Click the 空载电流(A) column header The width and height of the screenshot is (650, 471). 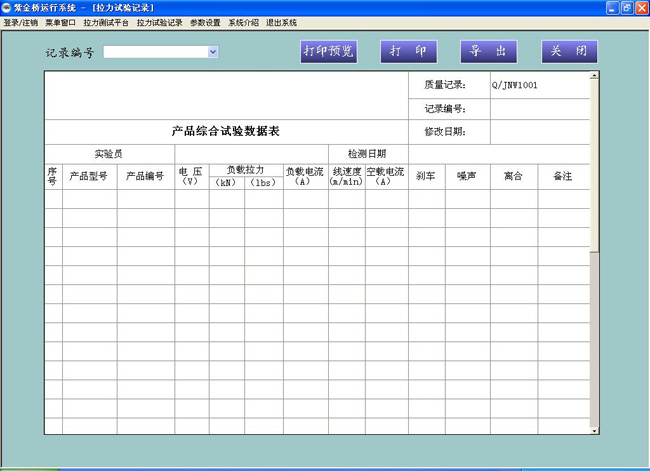pyautogui.click(x=386, y=177)
